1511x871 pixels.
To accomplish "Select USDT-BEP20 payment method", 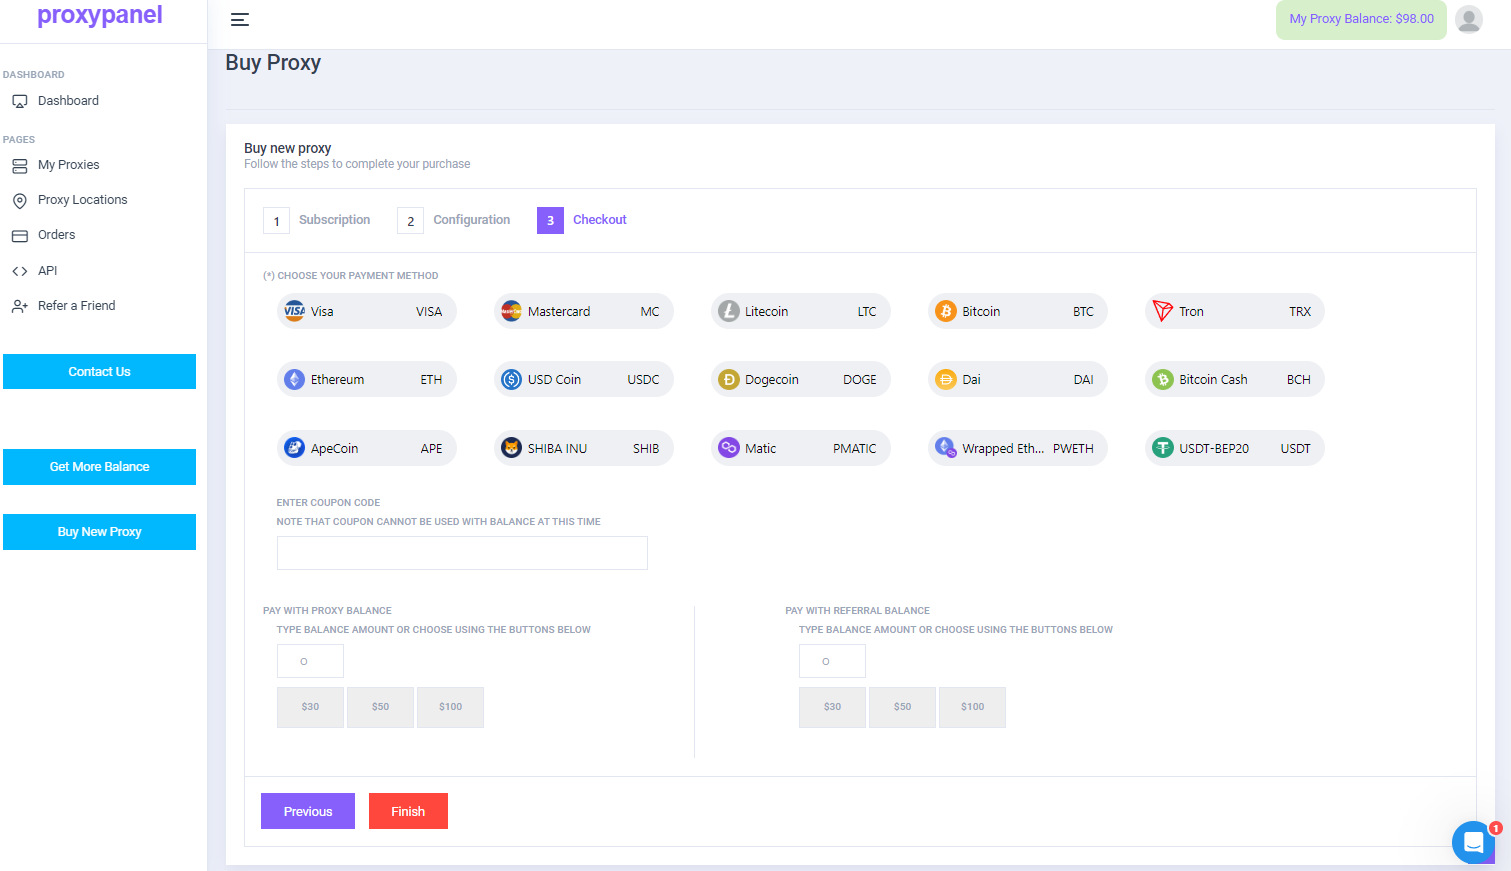I will click(x=1234, y=448).
